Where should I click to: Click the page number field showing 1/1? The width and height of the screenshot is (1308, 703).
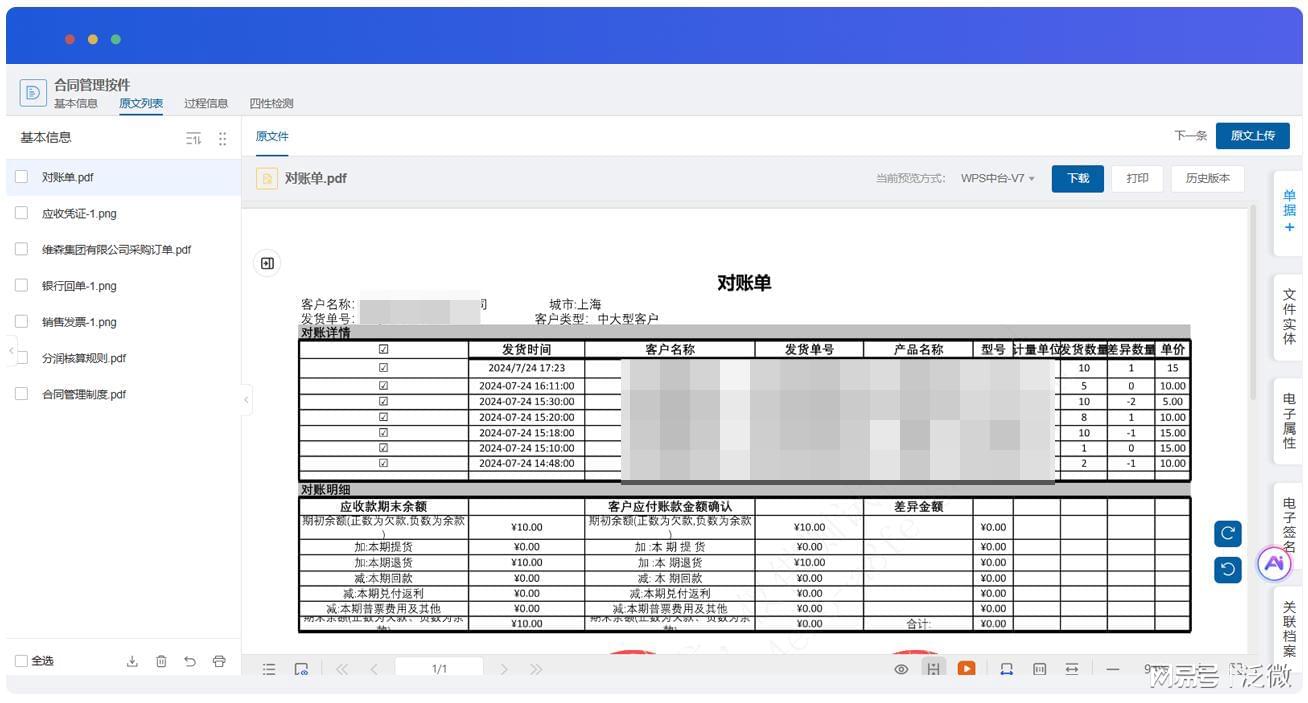point(439,669)
